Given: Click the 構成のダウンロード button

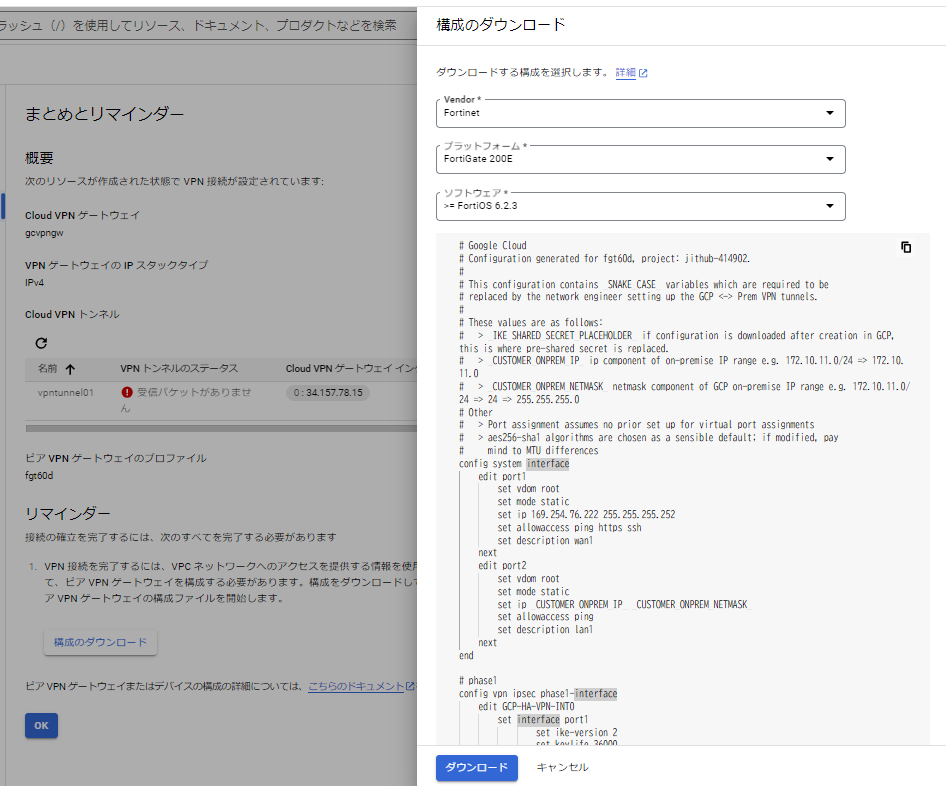Looking at the screenshot, I should click(x=100, y=642).
